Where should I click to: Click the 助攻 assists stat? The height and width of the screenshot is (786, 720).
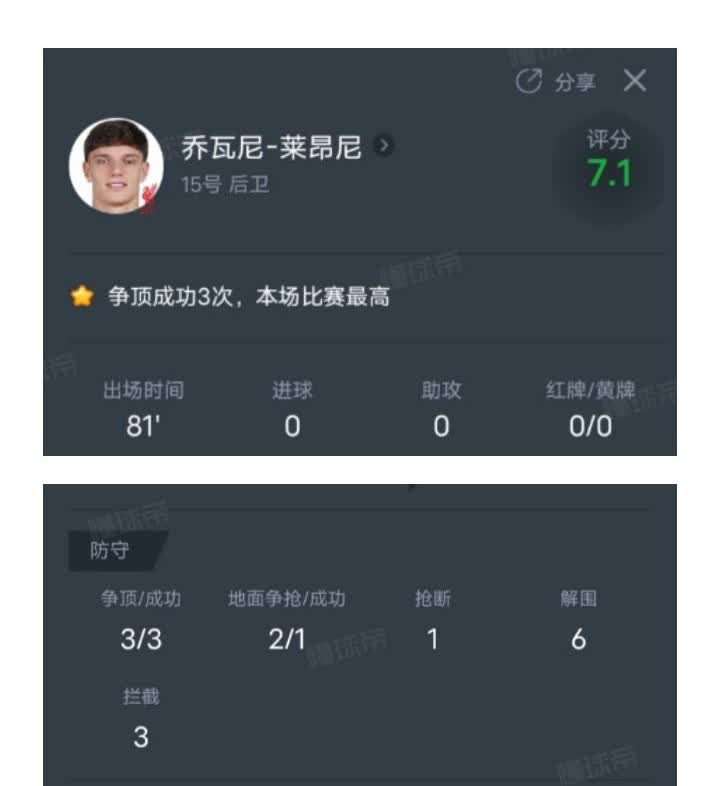(441, 410)
